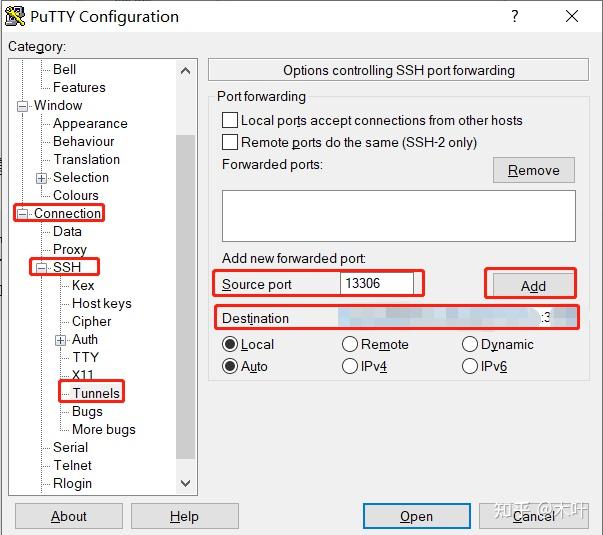Collapse the SSH tree node

(x=42, y=267)
